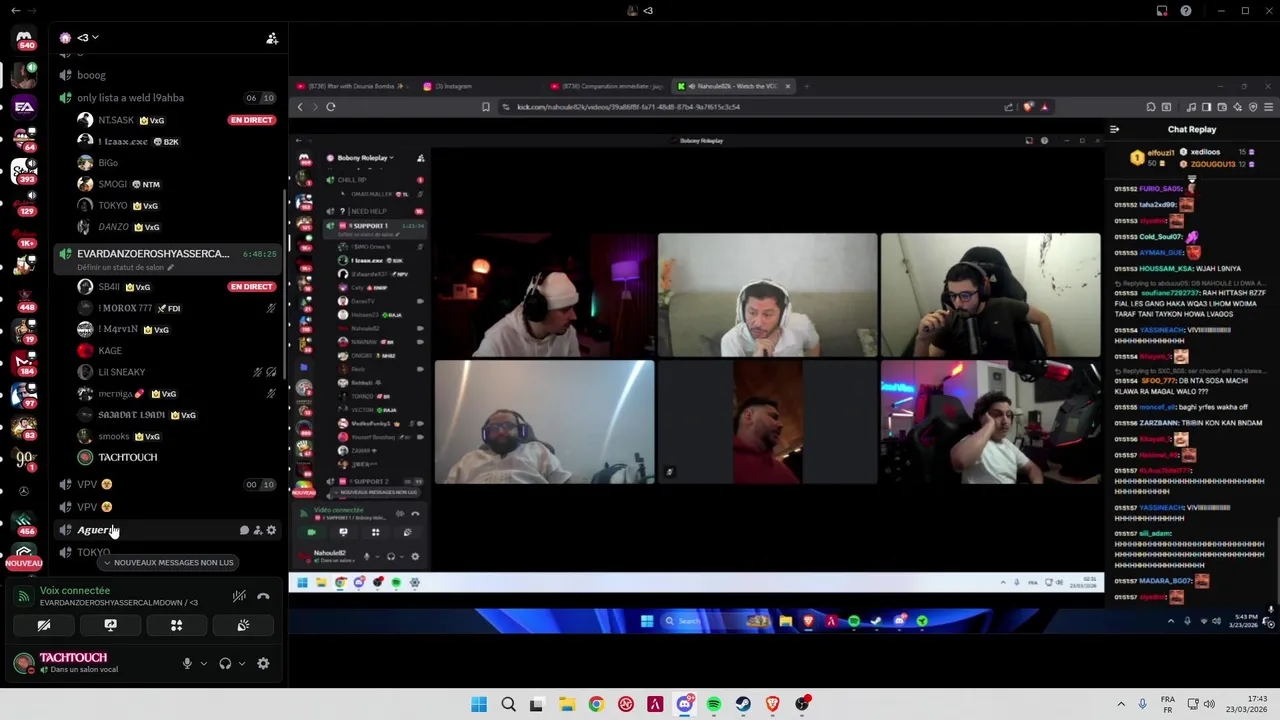Open settings gear on Aguer channel
This screenshot has width=1280, height=720.
click(x=271, y=530)
